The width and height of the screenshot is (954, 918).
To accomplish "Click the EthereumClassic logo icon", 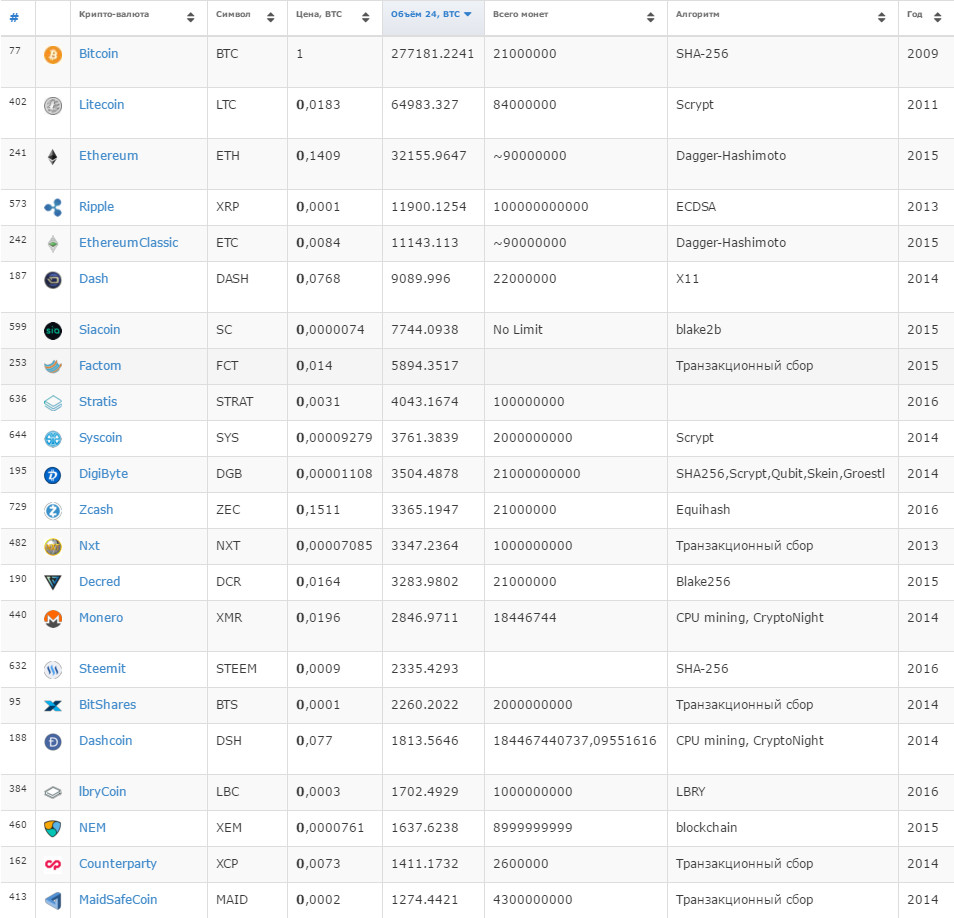I will click(53, 244).
